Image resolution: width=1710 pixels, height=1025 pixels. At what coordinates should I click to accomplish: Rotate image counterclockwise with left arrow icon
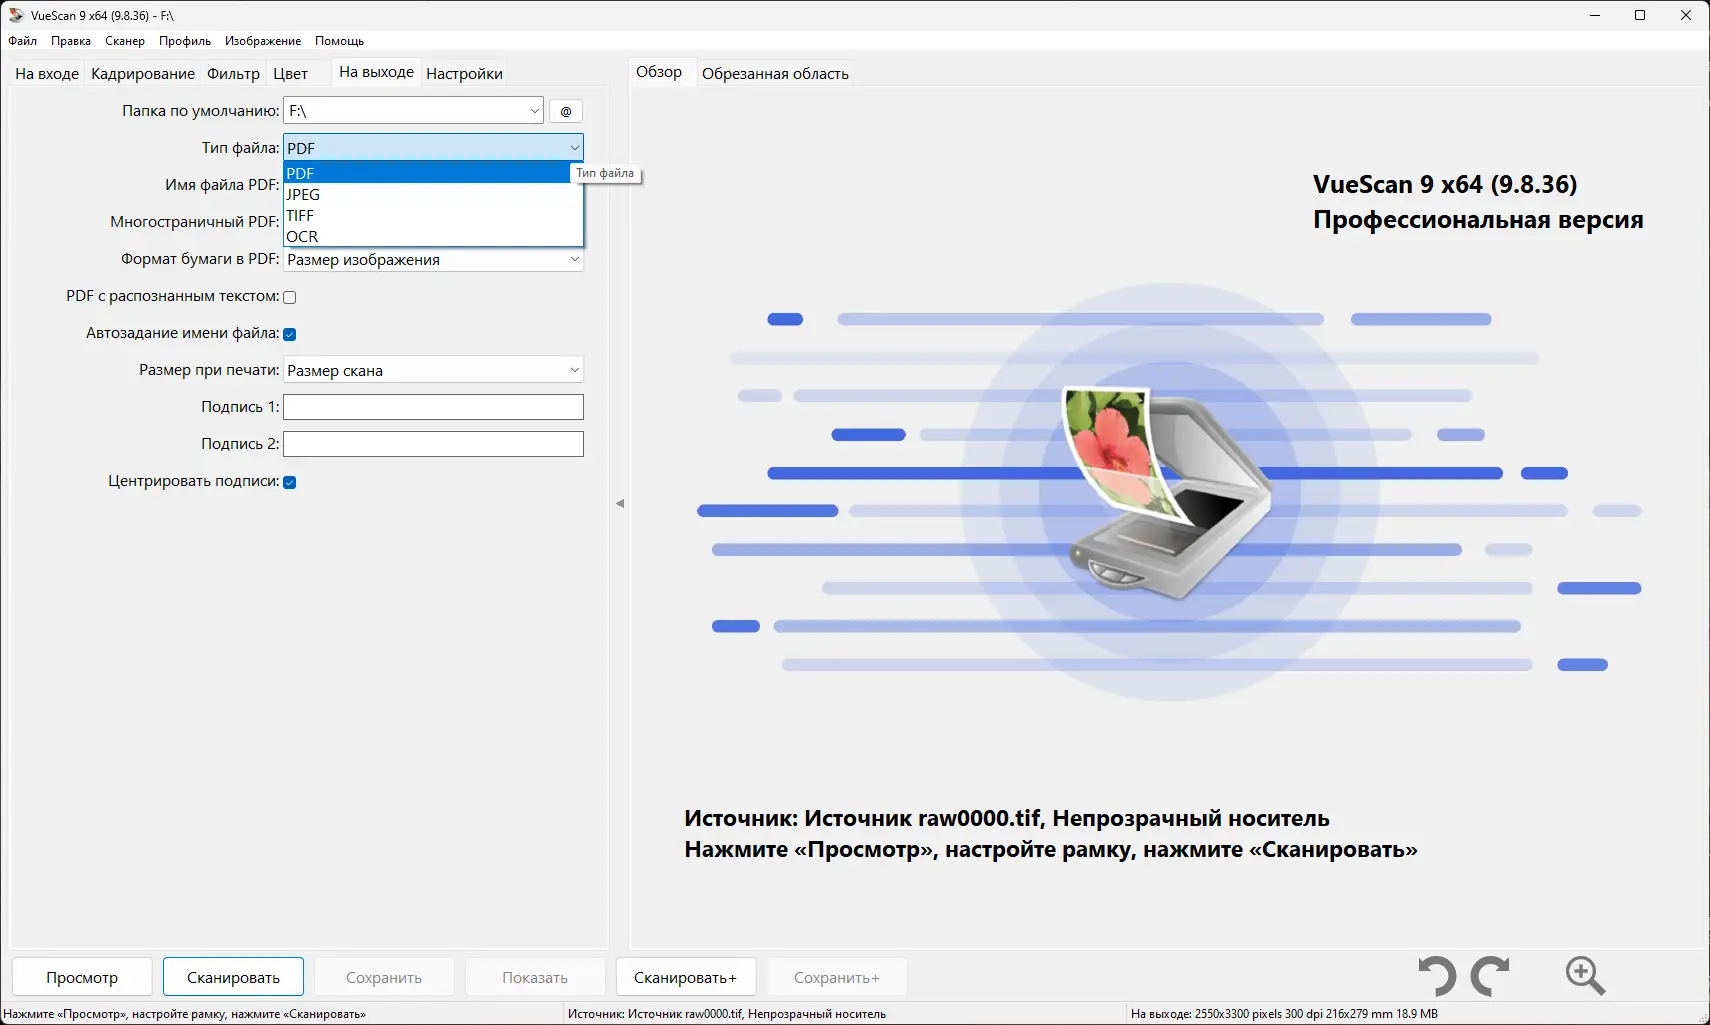pyautogui.click(x=1438, y=976)
